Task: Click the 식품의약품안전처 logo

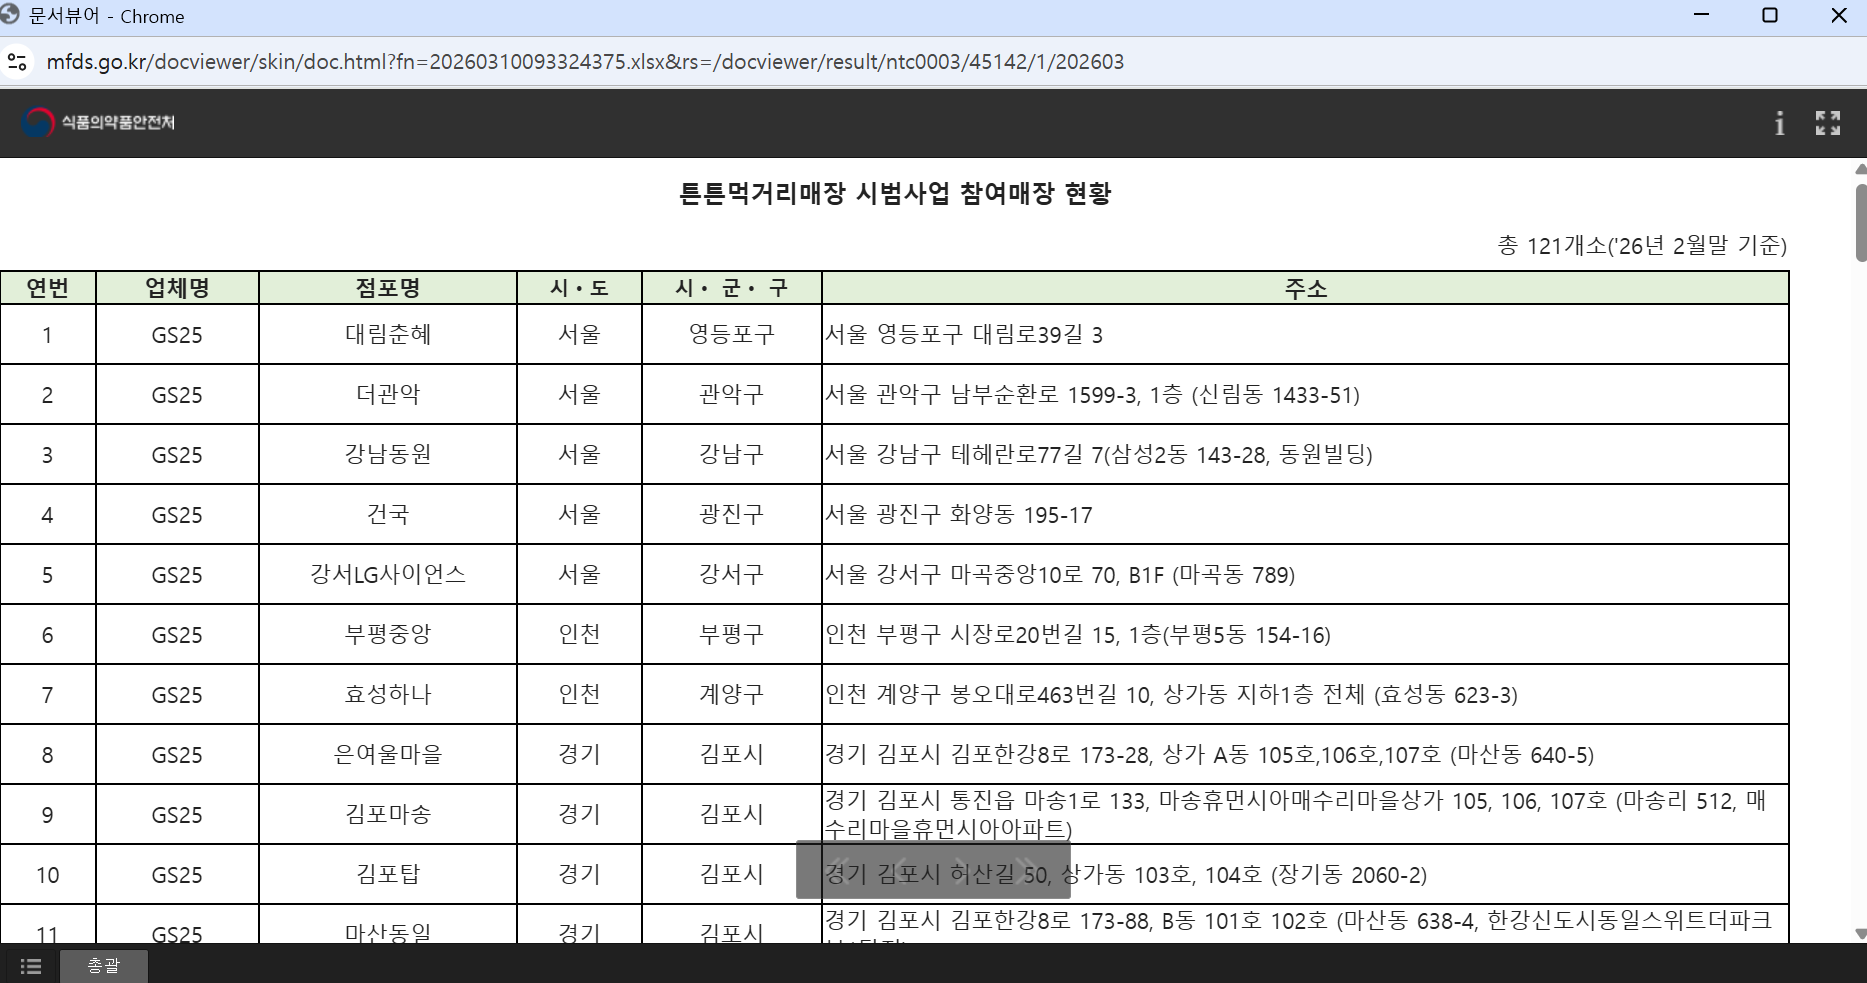Action: (x=98, y=122)
